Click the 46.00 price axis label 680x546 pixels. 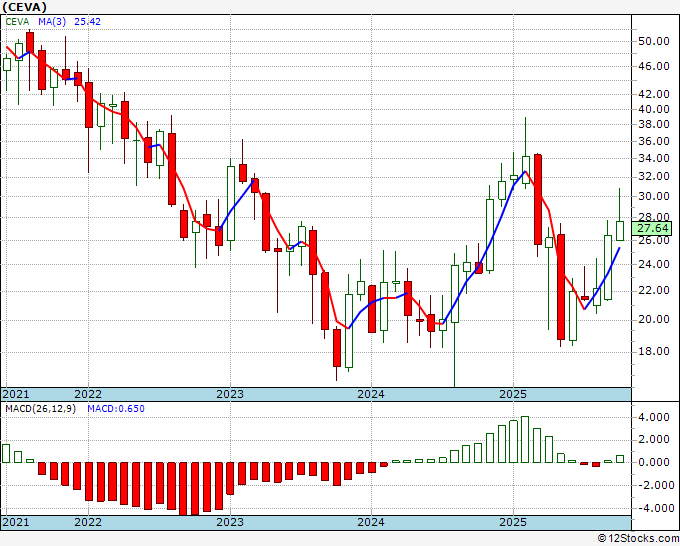(x=654, y=66)
